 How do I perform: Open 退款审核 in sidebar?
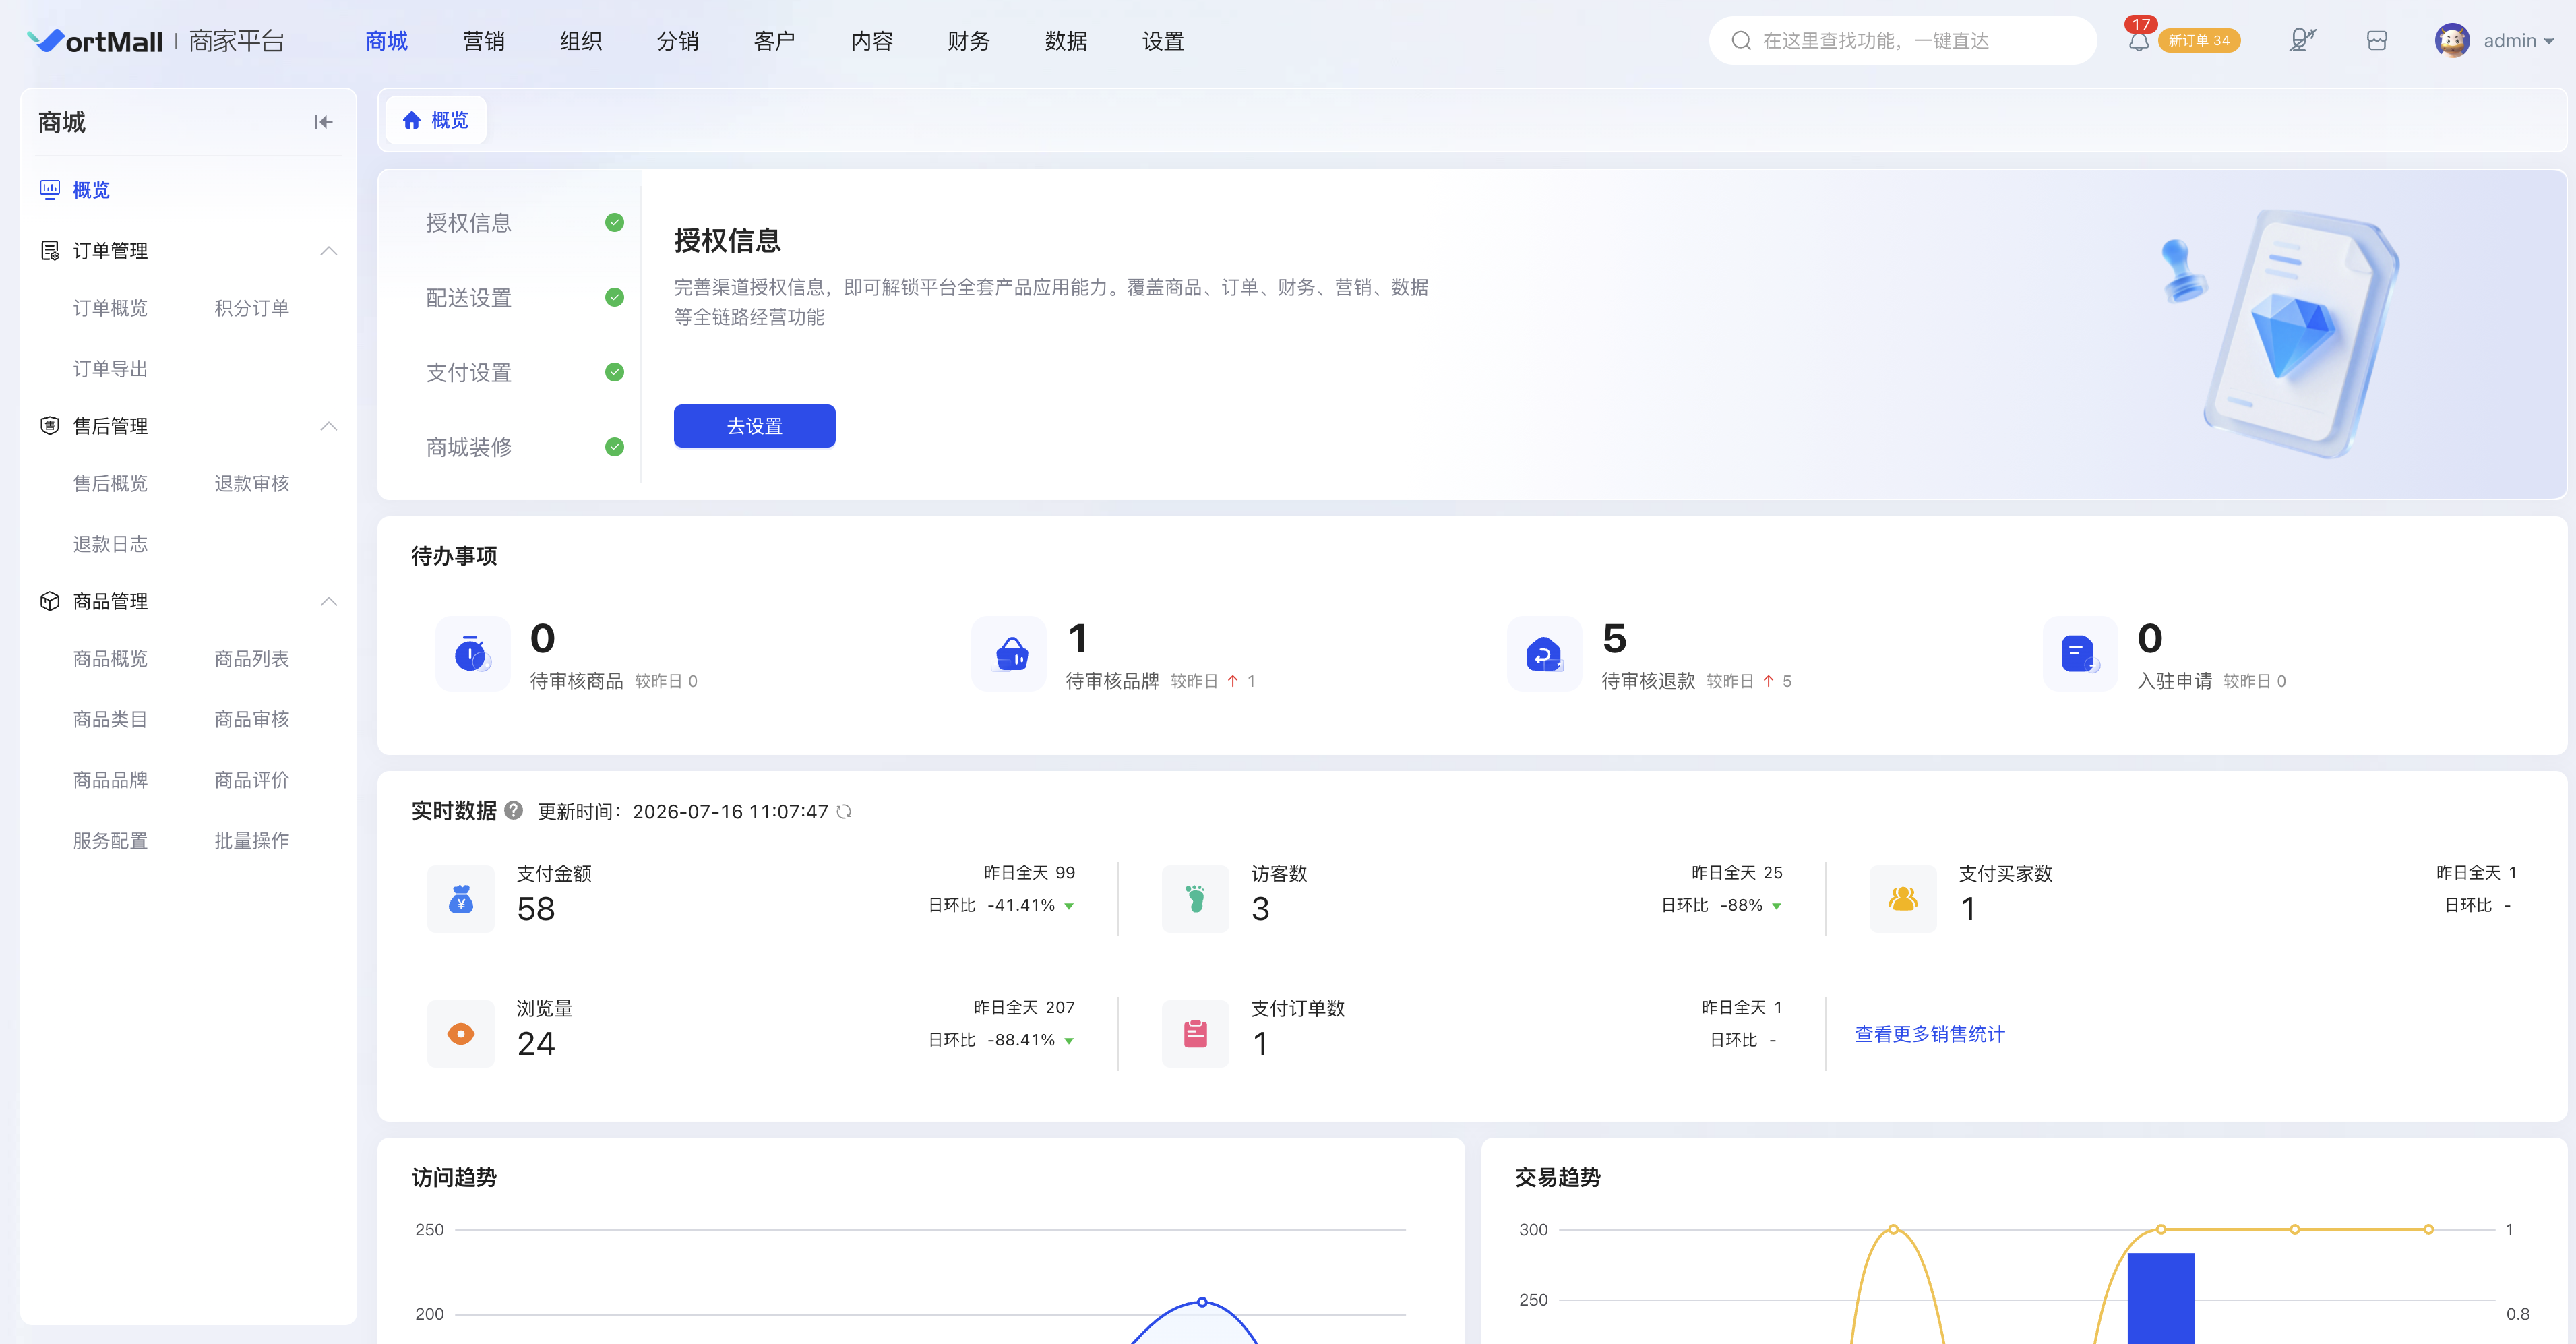pyautogui.click(x=252, y=483)
